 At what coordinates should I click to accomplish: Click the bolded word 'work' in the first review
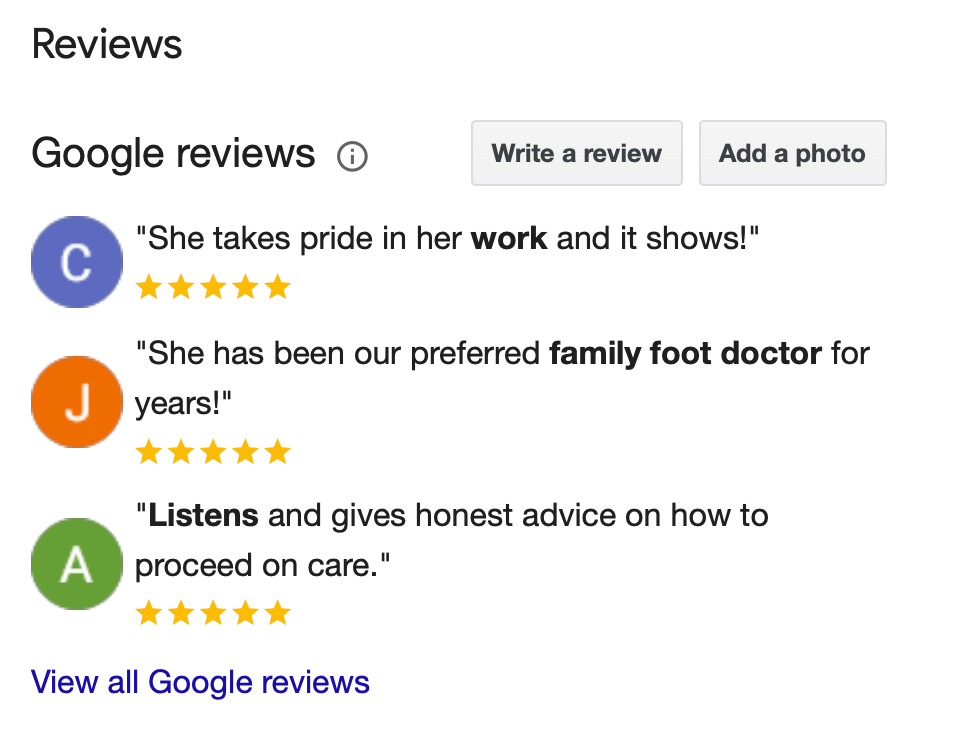(508, 238)
